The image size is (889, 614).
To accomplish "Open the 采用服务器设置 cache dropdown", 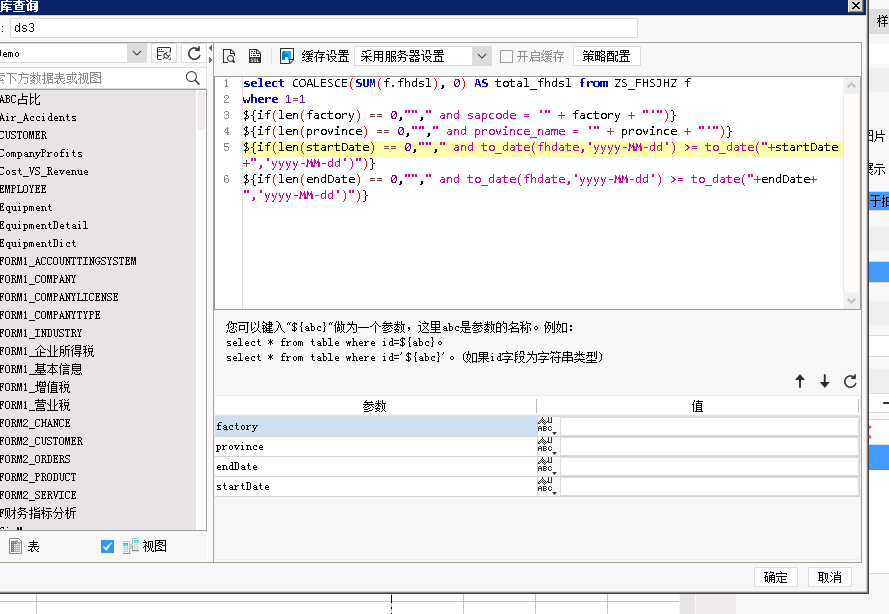I will pyautogui.click(x=481, y=56).
